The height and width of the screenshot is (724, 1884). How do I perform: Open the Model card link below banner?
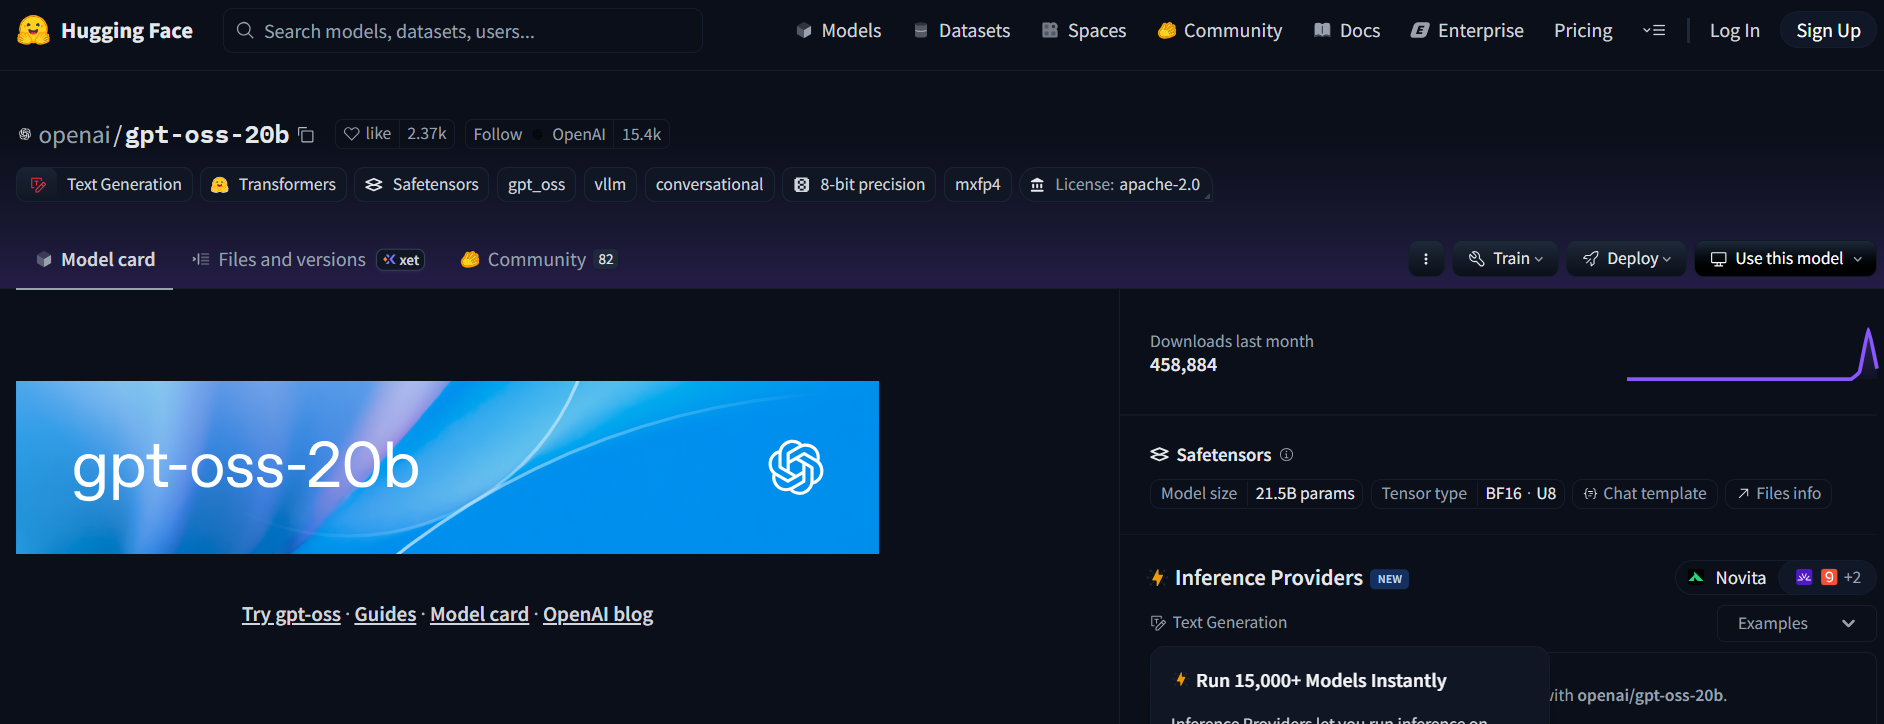click(x=479, y=614)
